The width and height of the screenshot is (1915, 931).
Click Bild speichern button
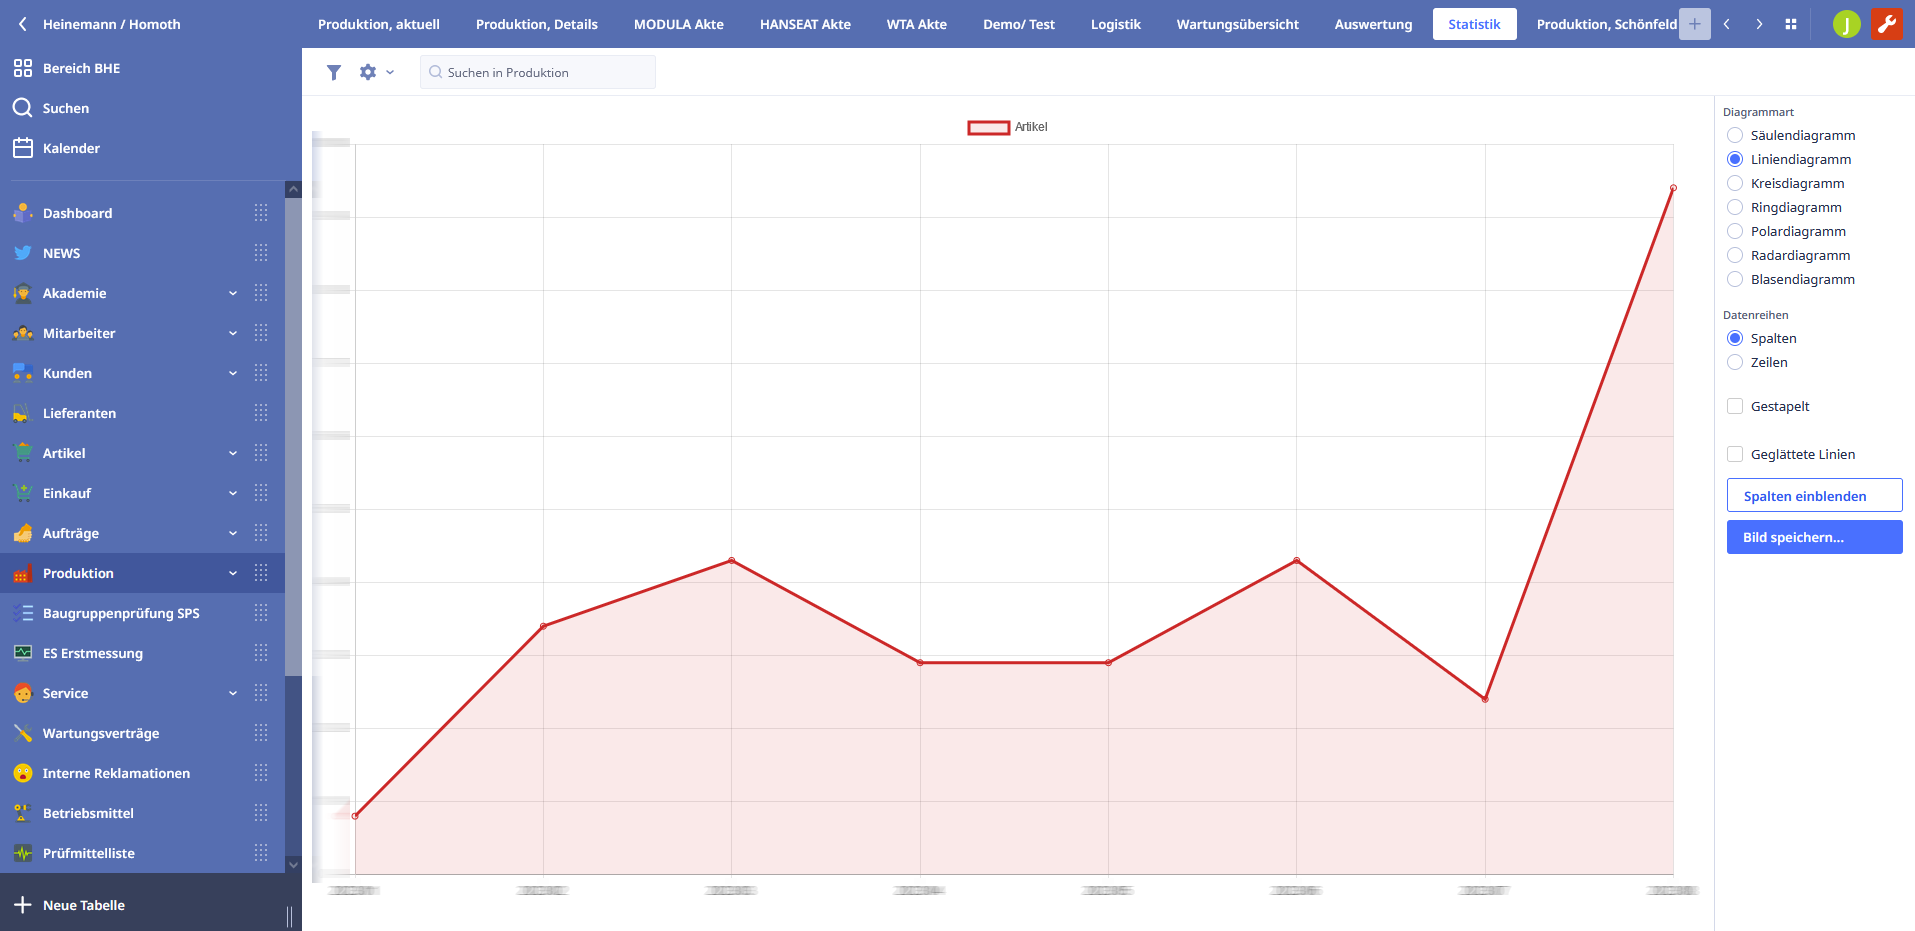pyautogui.click(x=1814, y=537)
